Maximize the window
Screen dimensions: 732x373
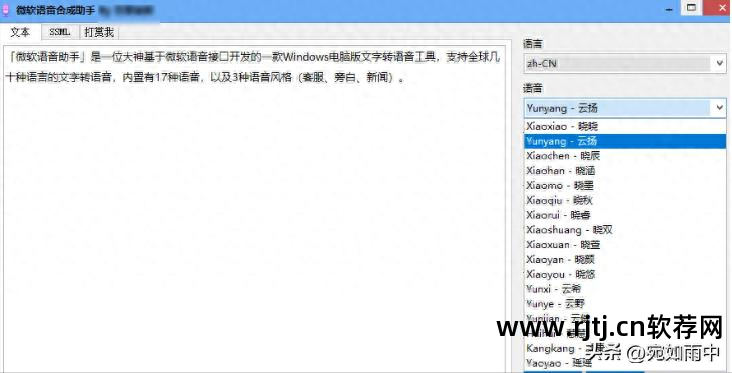691,8
